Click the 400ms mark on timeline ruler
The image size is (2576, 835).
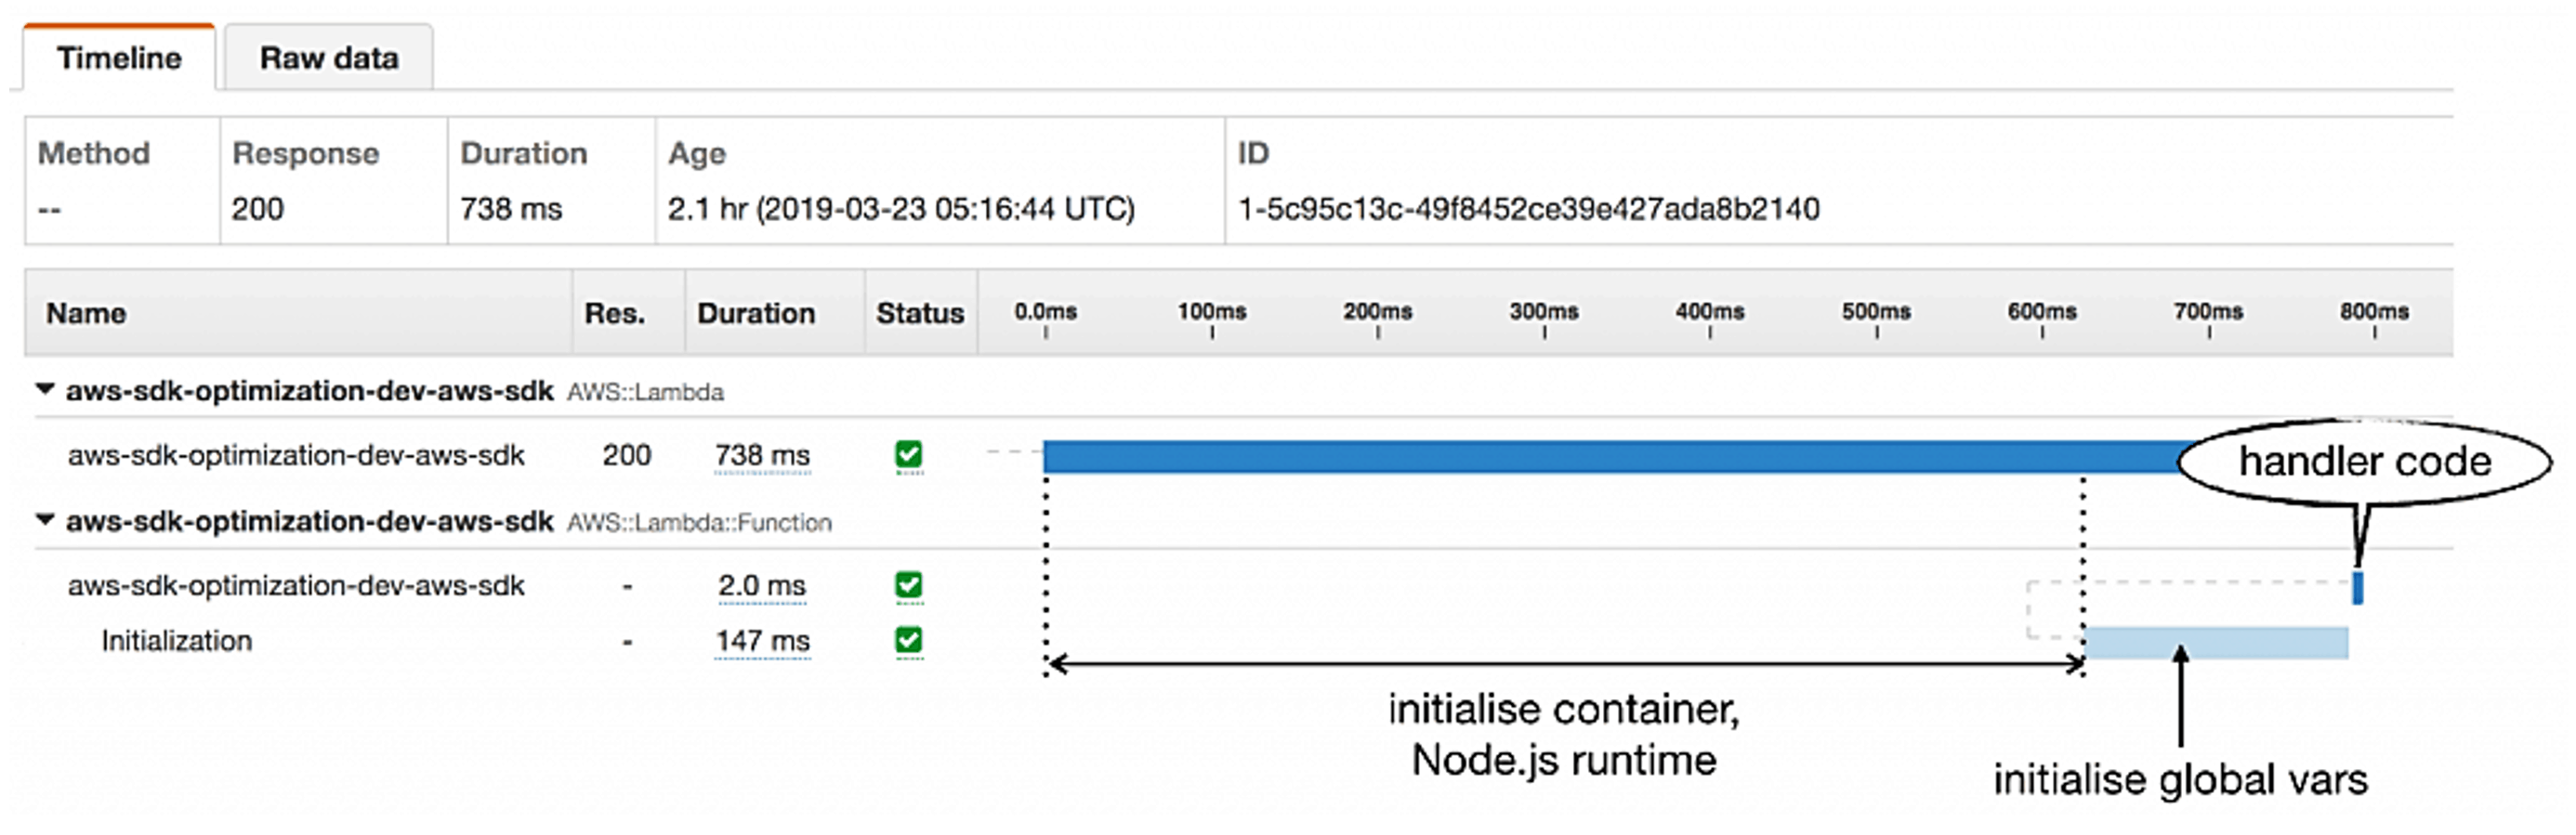point(1710,312)
